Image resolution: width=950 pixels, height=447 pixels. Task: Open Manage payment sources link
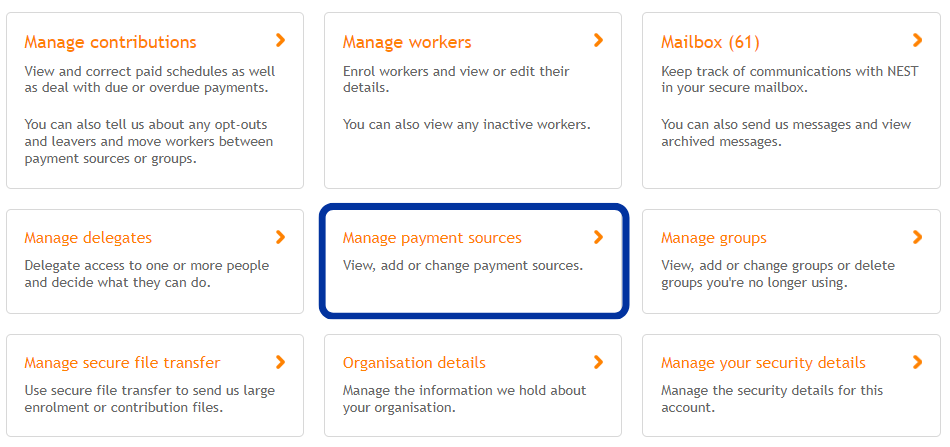[432, 238]
